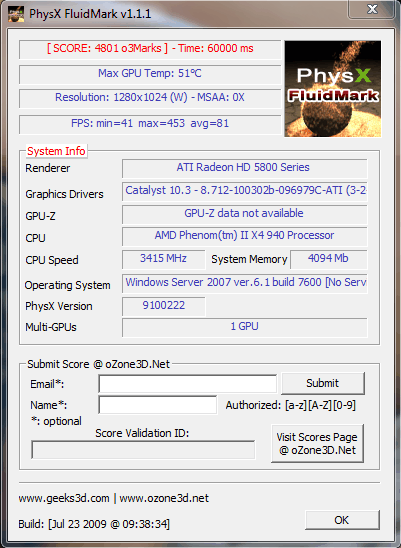This screenshot has width=401, height=548.
Task: Close the PhysX FluidMark window
Action: (372, 9)
